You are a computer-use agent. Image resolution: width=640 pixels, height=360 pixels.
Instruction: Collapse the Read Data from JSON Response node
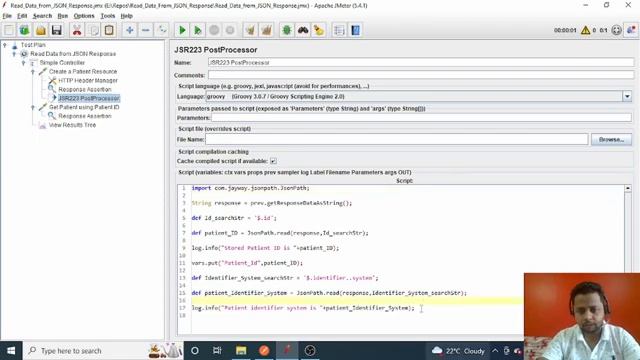click(14, 54)
